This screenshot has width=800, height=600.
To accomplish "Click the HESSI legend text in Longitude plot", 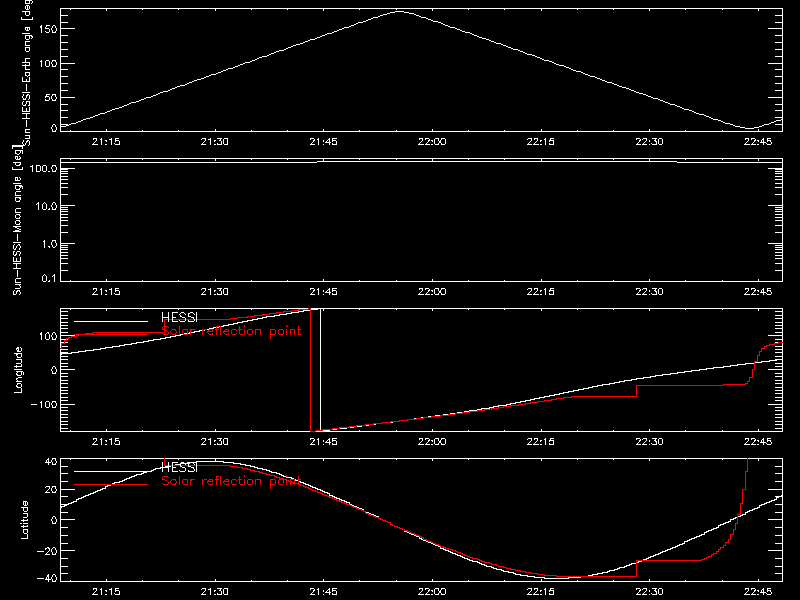I will tap(179, 317).
